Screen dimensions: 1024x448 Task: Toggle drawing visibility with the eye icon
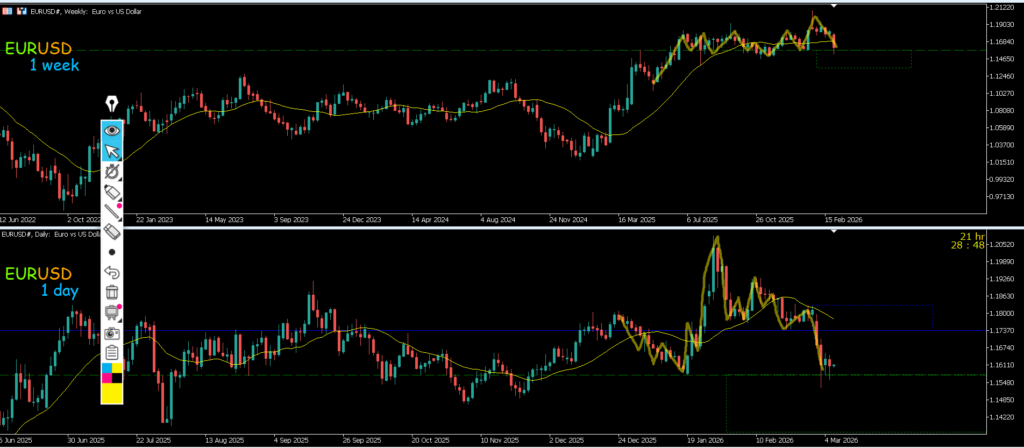(112, 129)
